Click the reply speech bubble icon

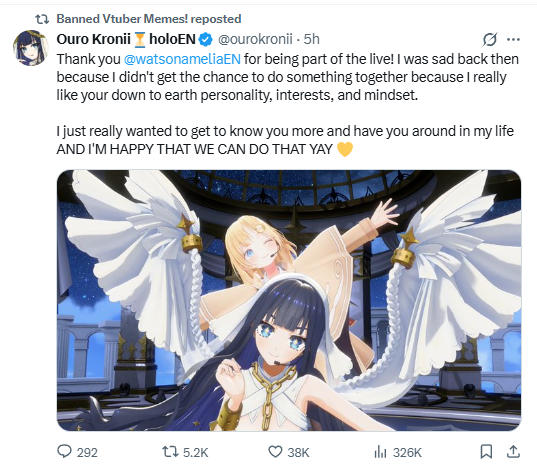(64, 452)
